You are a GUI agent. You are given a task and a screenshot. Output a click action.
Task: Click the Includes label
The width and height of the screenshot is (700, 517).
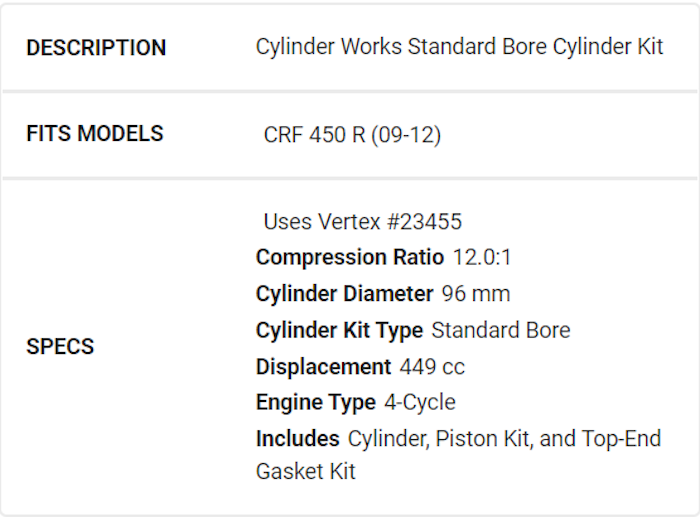(298, 439)
